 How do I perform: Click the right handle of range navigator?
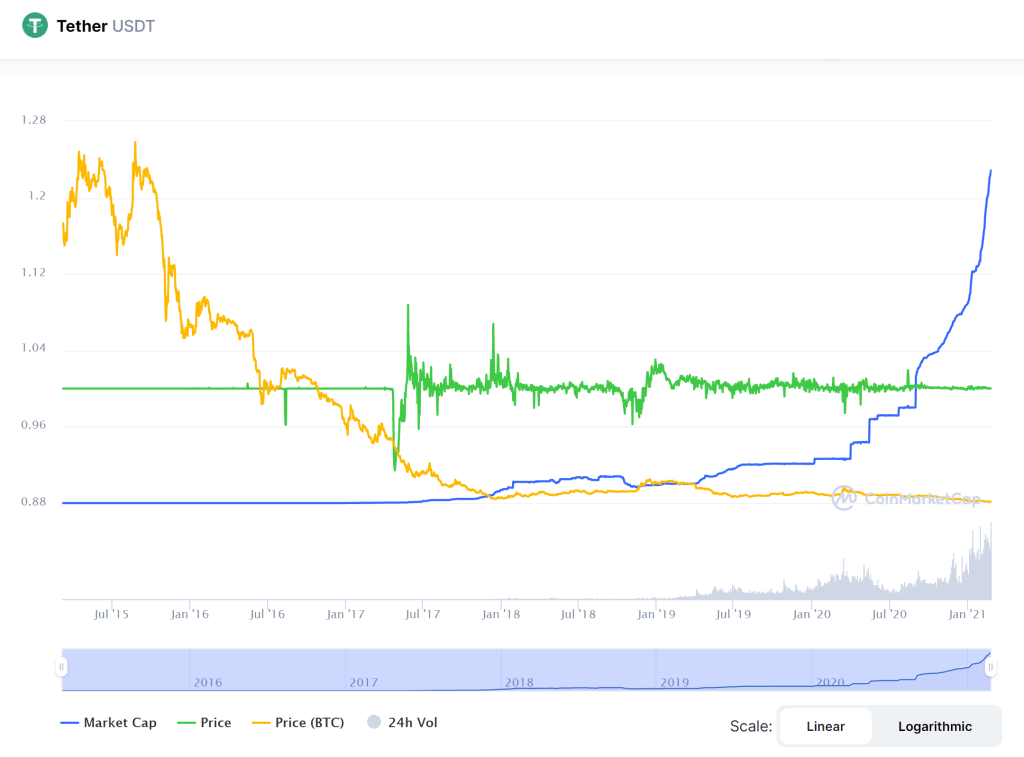point(990,667)
